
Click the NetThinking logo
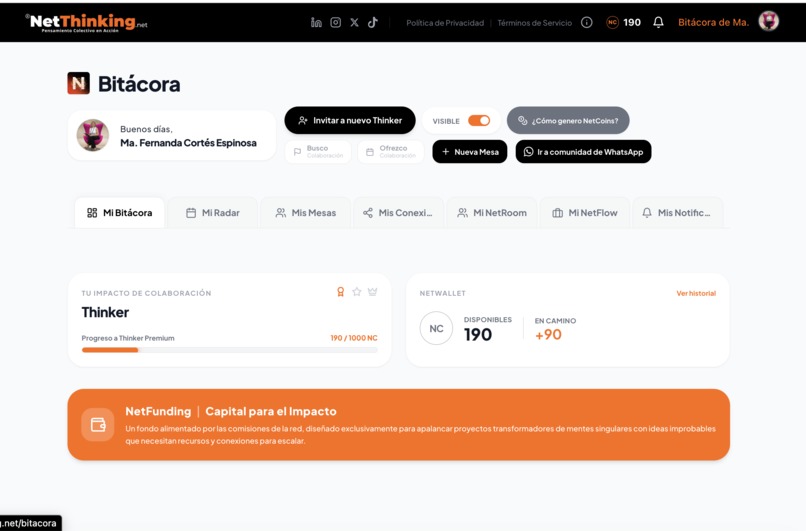pyautogui.click(x=86, y=22)
